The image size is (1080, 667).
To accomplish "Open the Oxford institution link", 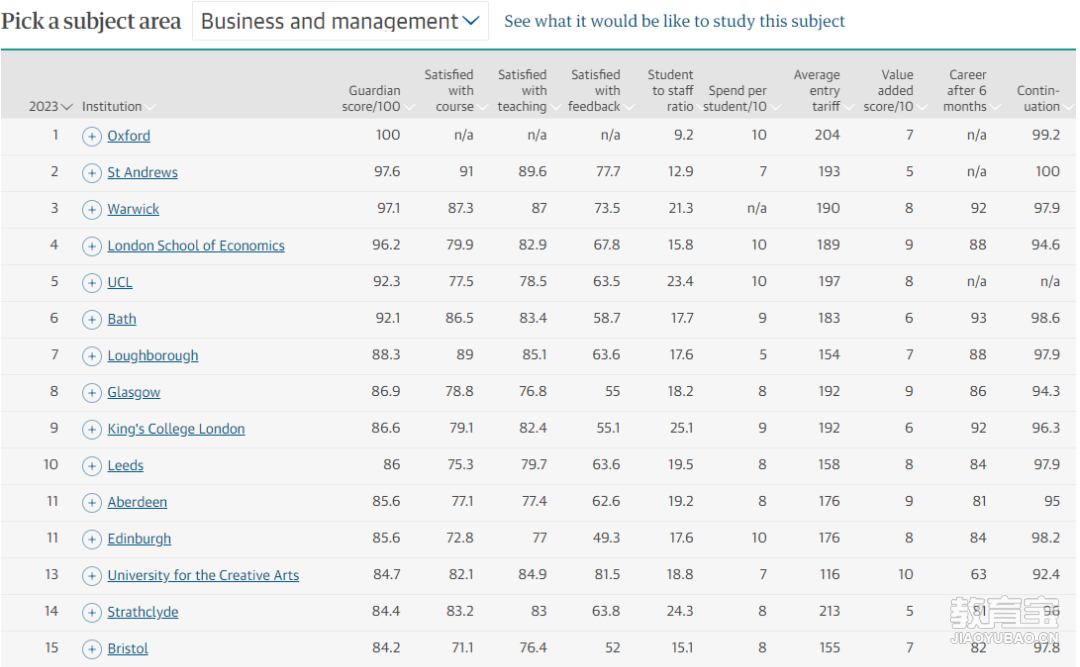I will 129,136.
